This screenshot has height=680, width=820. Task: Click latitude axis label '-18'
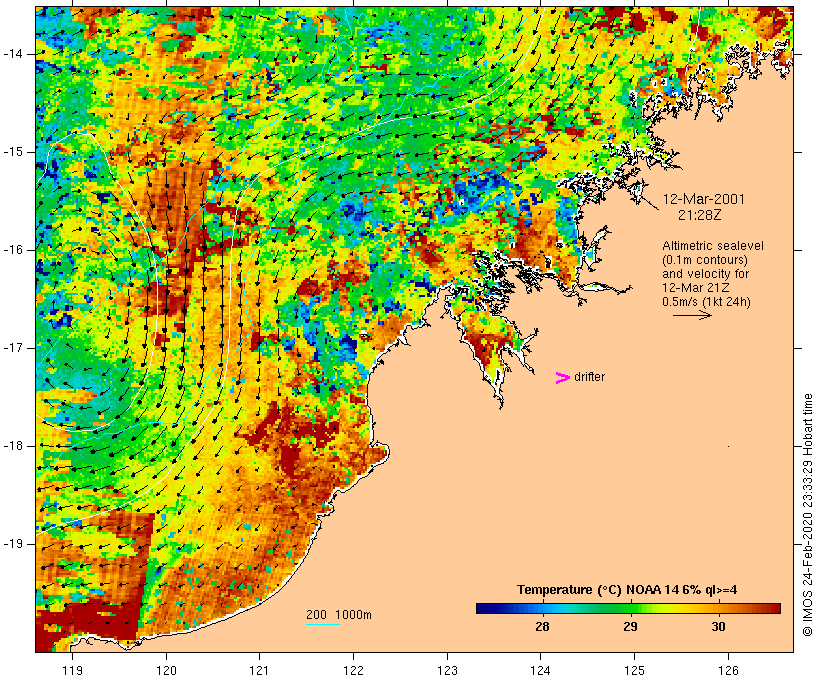click(x=13, y=446)
